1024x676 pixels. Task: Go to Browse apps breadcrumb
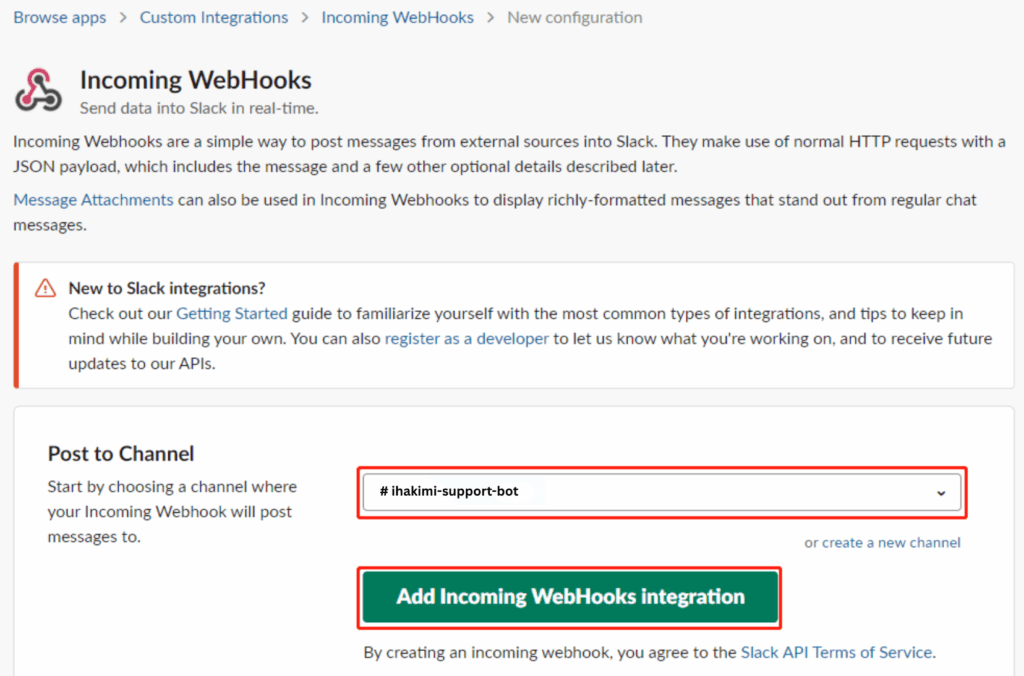60,18
